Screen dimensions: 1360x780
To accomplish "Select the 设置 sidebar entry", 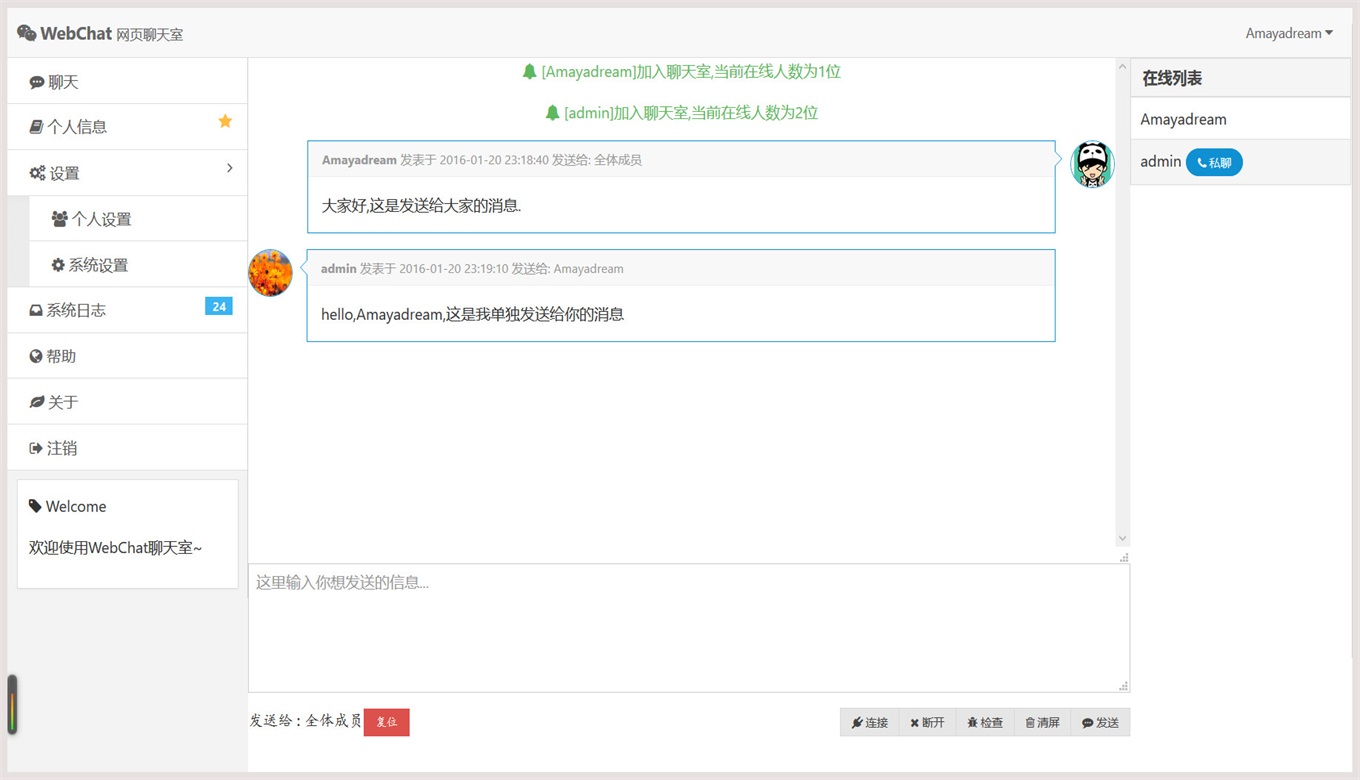I will click(x=127, y=173).
